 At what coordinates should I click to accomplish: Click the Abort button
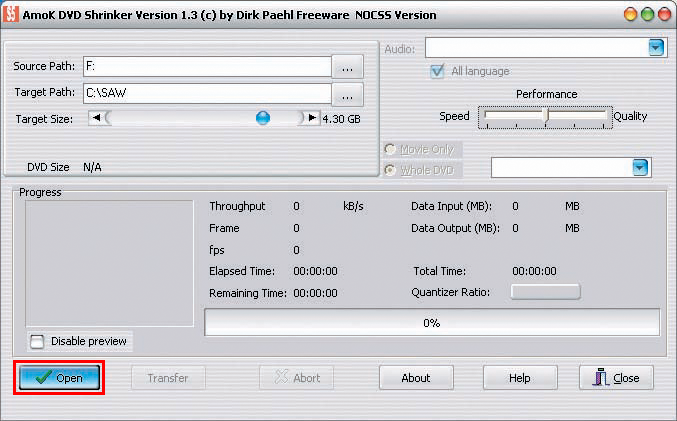click(297, 378)
